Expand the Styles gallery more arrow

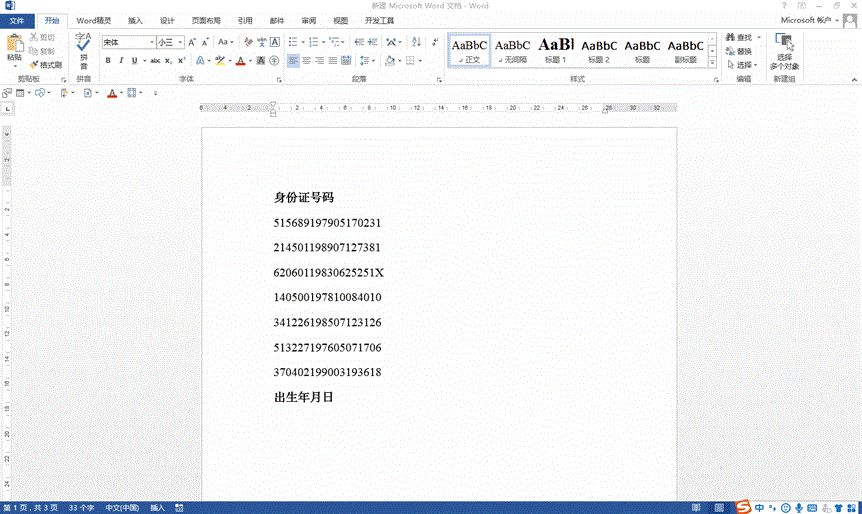[x=714, y=62]
